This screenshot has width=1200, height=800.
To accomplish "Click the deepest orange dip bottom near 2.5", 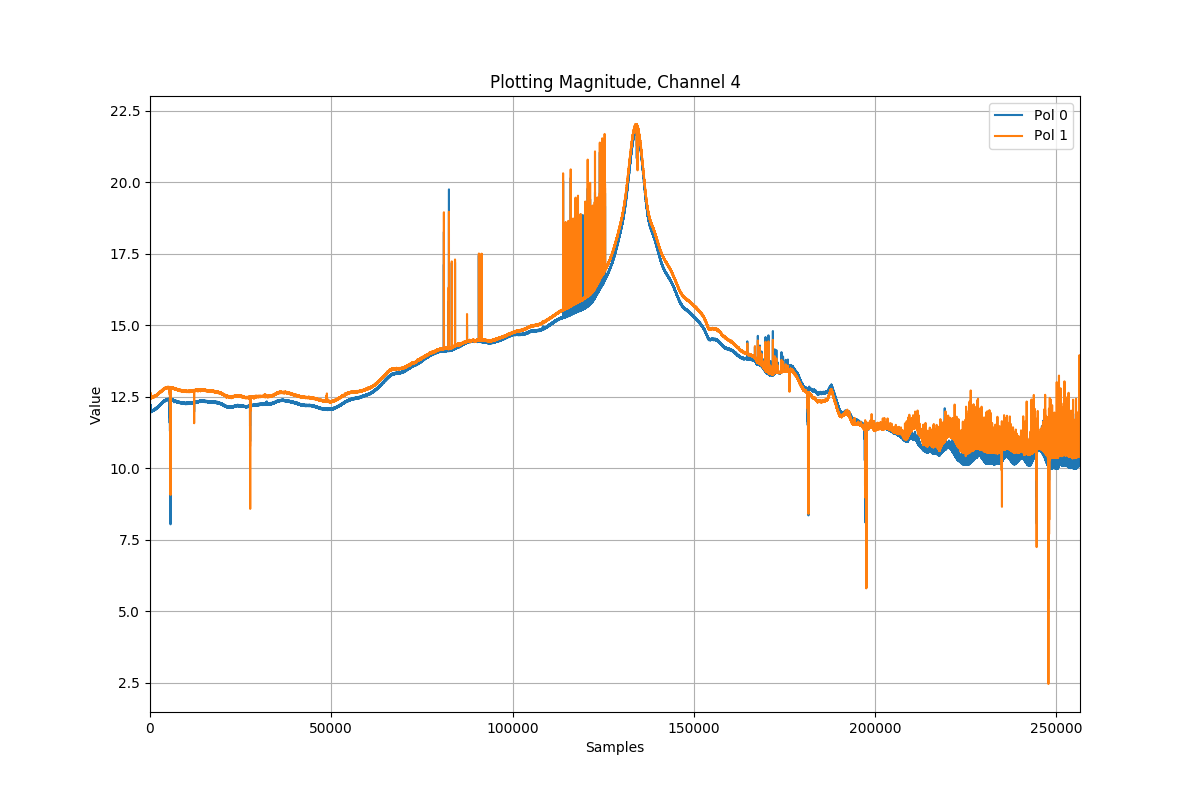I will coord(1048,683).
